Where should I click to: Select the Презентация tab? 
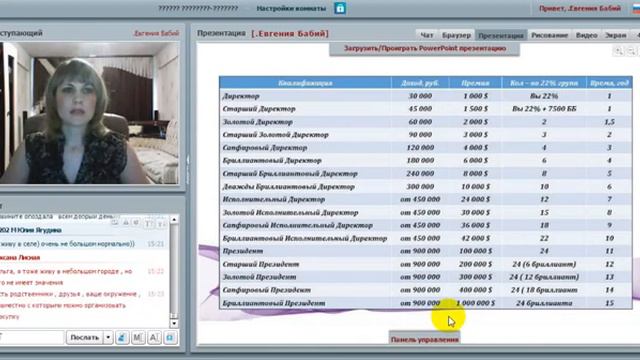tap(501, 35)
